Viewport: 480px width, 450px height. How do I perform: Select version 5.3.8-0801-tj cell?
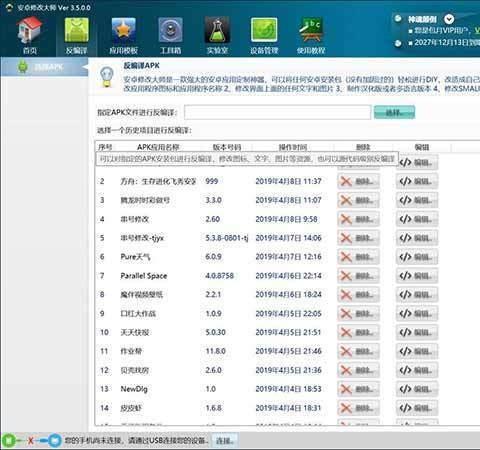[x=227, y=238]
